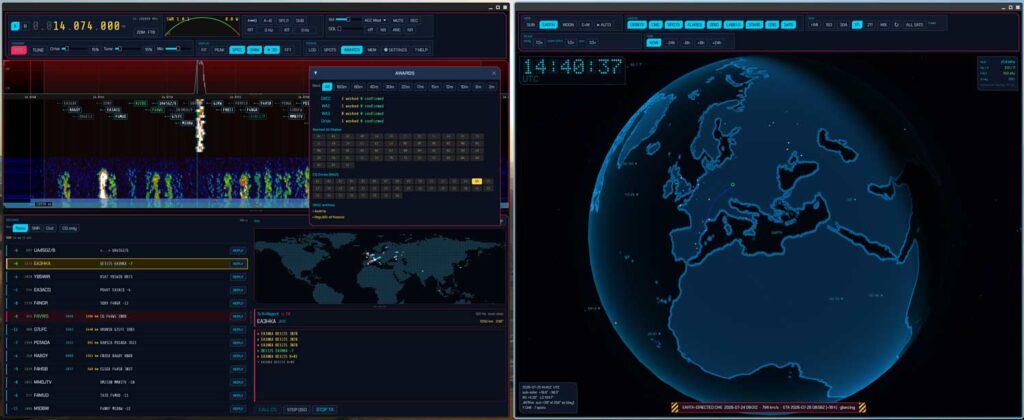The height and width of the screenshot is (420, 1024).
Task: Open the AGC Med dropdown
Action: 376,20
